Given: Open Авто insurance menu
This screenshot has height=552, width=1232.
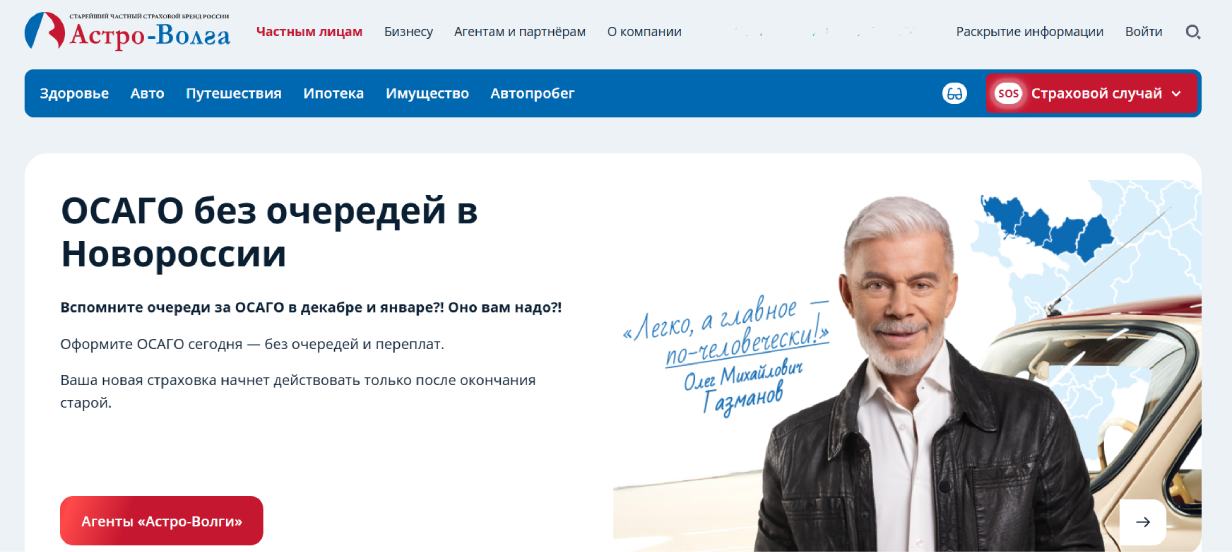Looking at the screenshot, I should [147, 93].
